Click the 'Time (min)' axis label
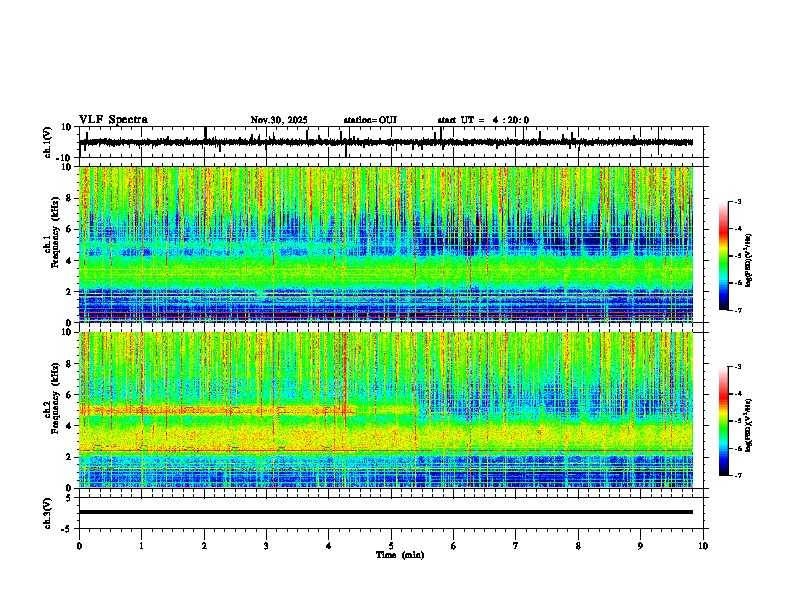The image size is (792, 612). (x=400, y=555)
